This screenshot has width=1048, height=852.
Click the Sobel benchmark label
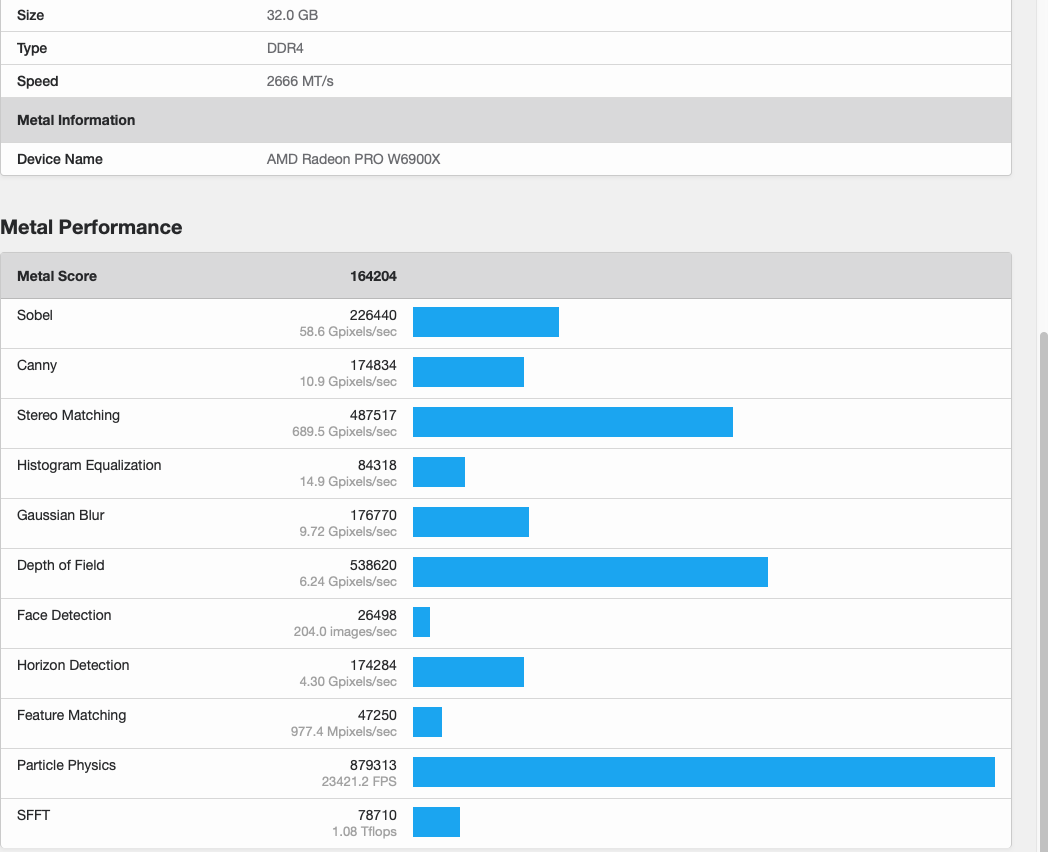(x=35, y=315)
